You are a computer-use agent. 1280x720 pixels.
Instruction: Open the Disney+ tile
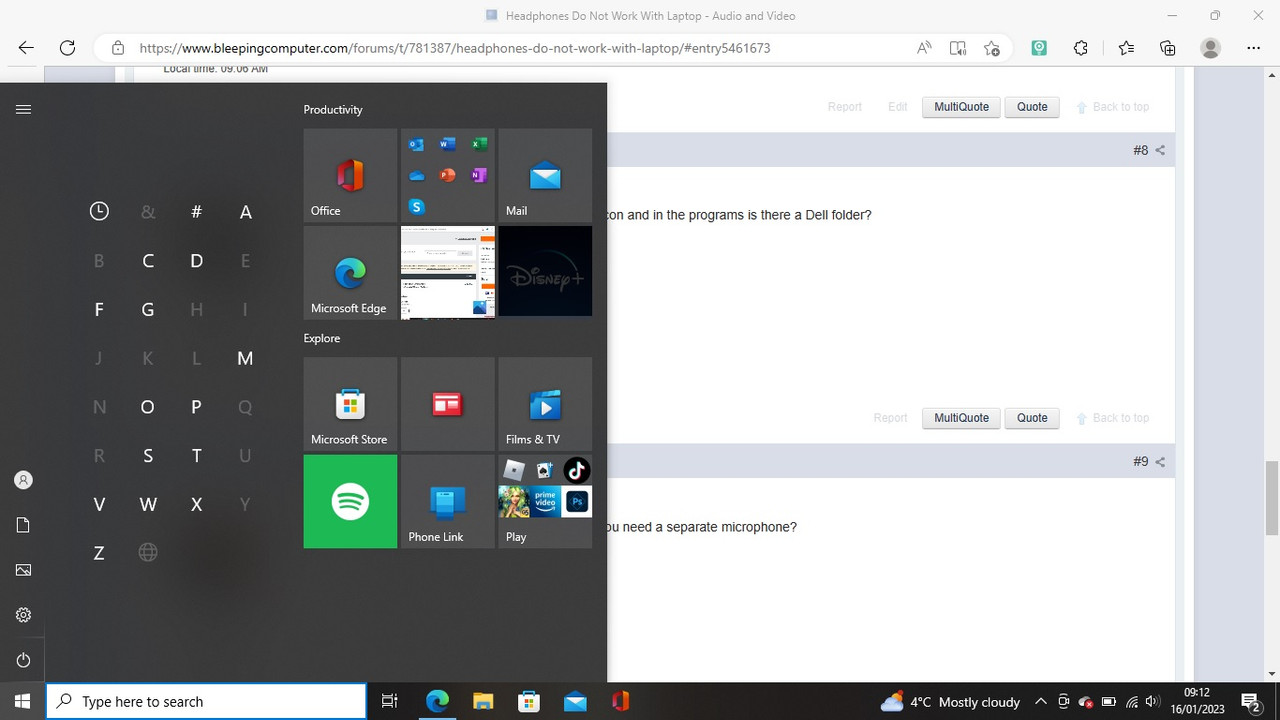tap(545, 272)
